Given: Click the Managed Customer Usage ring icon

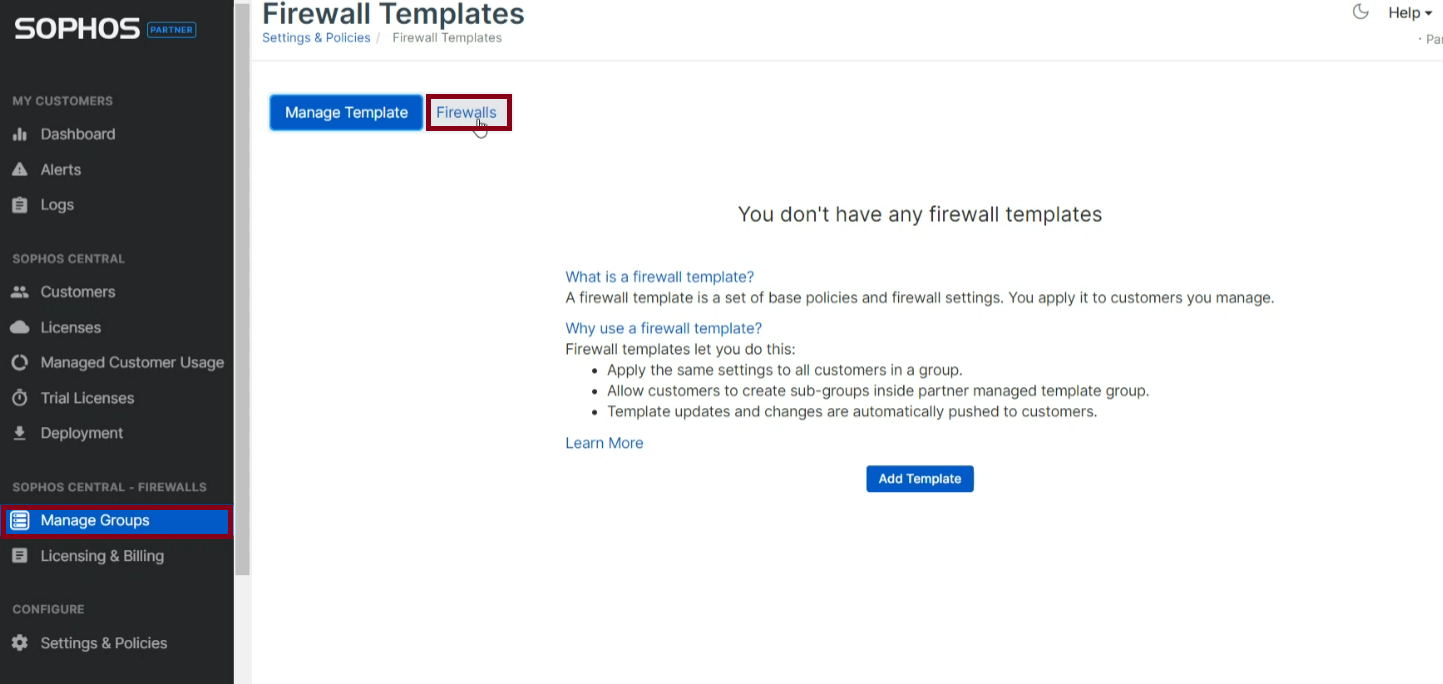Looking at the screenshot, I should [x=19, y=363].
